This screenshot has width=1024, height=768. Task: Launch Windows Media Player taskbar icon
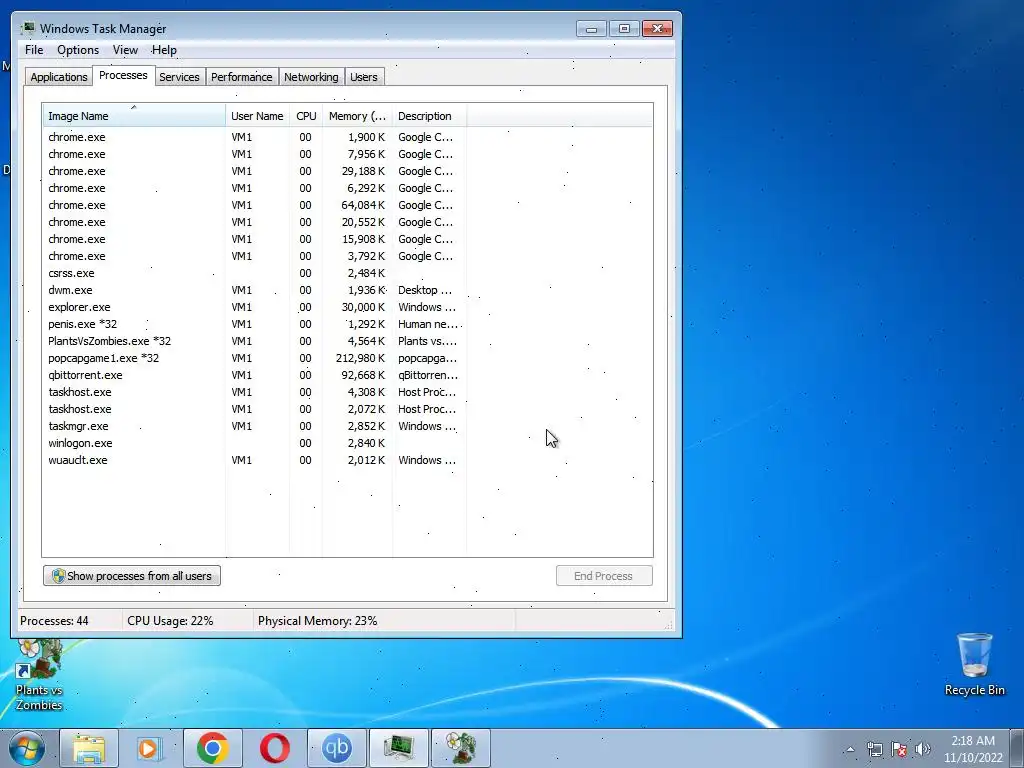pos(149,748)
